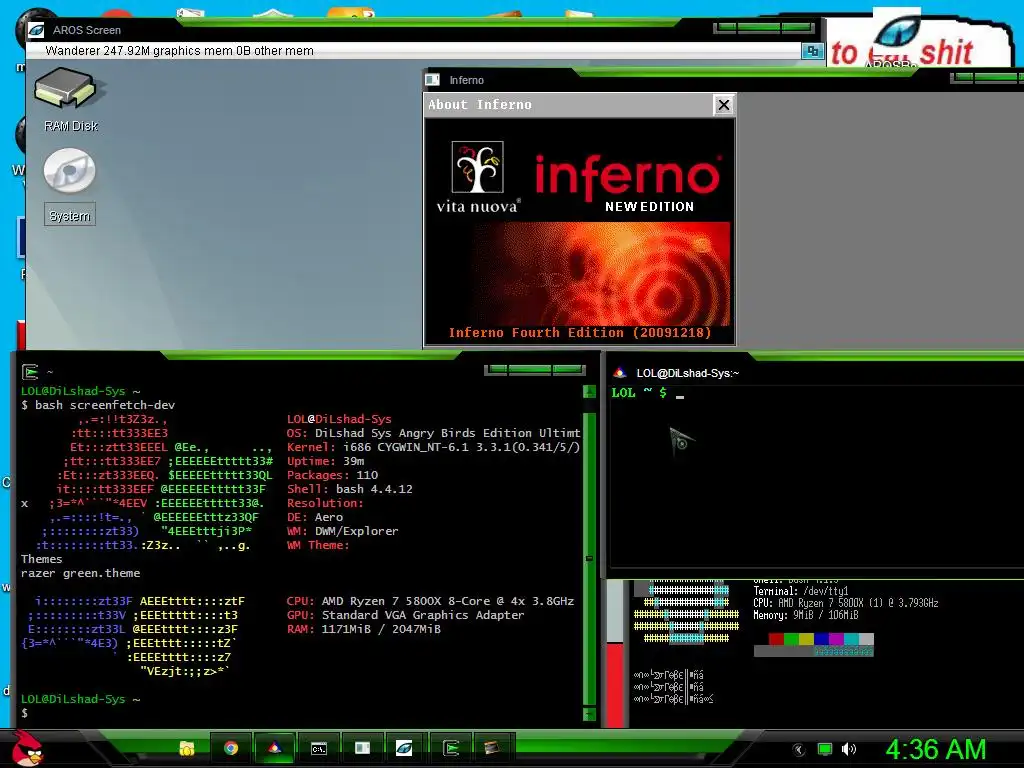Click the WM: DWM/Explorer line

(342, 531)
